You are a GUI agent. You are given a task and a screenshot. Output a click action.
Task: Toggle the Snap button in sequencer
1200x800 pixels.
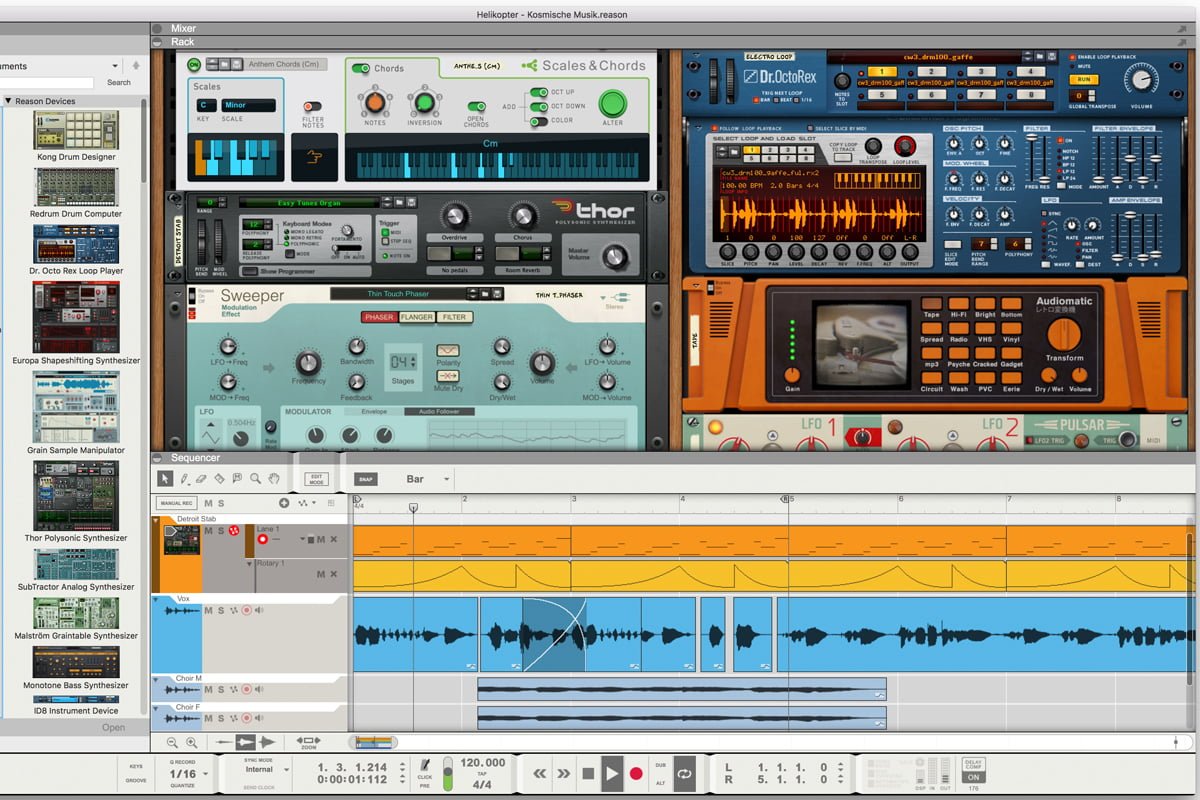[365, 479]
